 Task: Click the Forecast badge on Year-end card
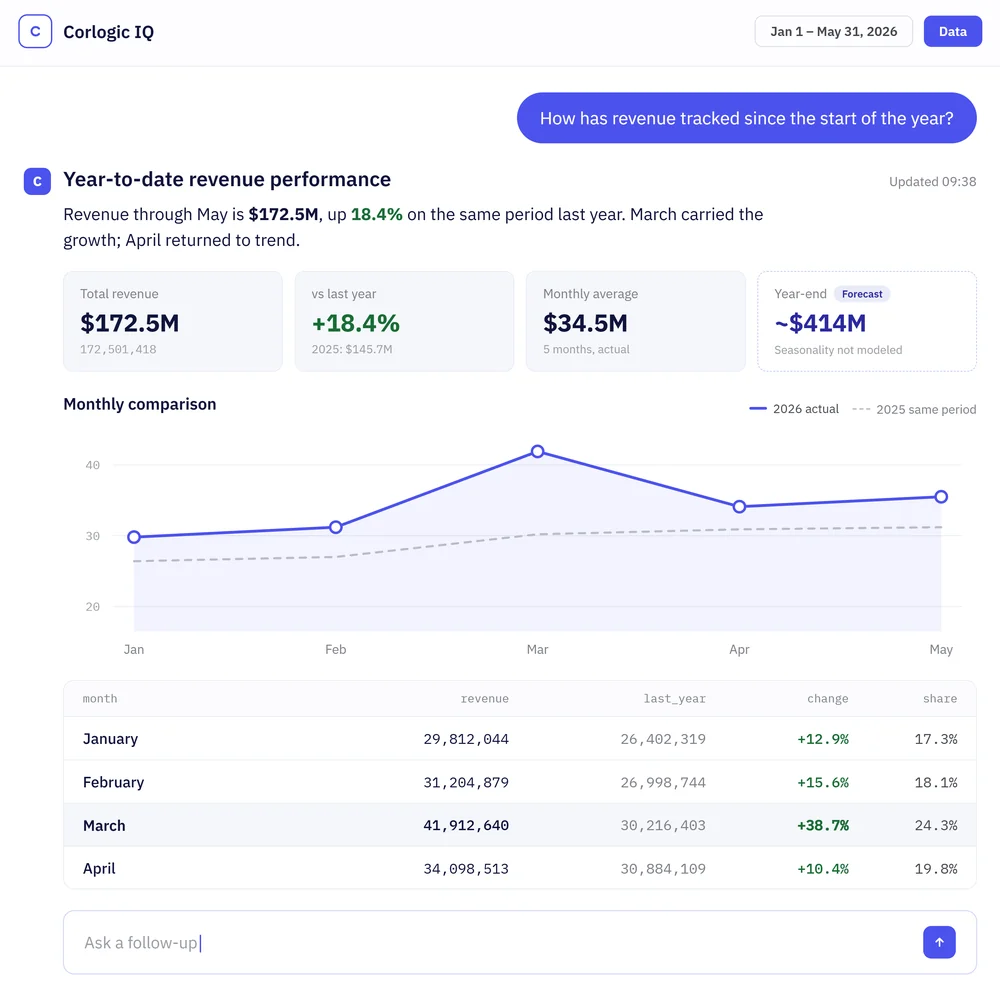coord(862,294)
